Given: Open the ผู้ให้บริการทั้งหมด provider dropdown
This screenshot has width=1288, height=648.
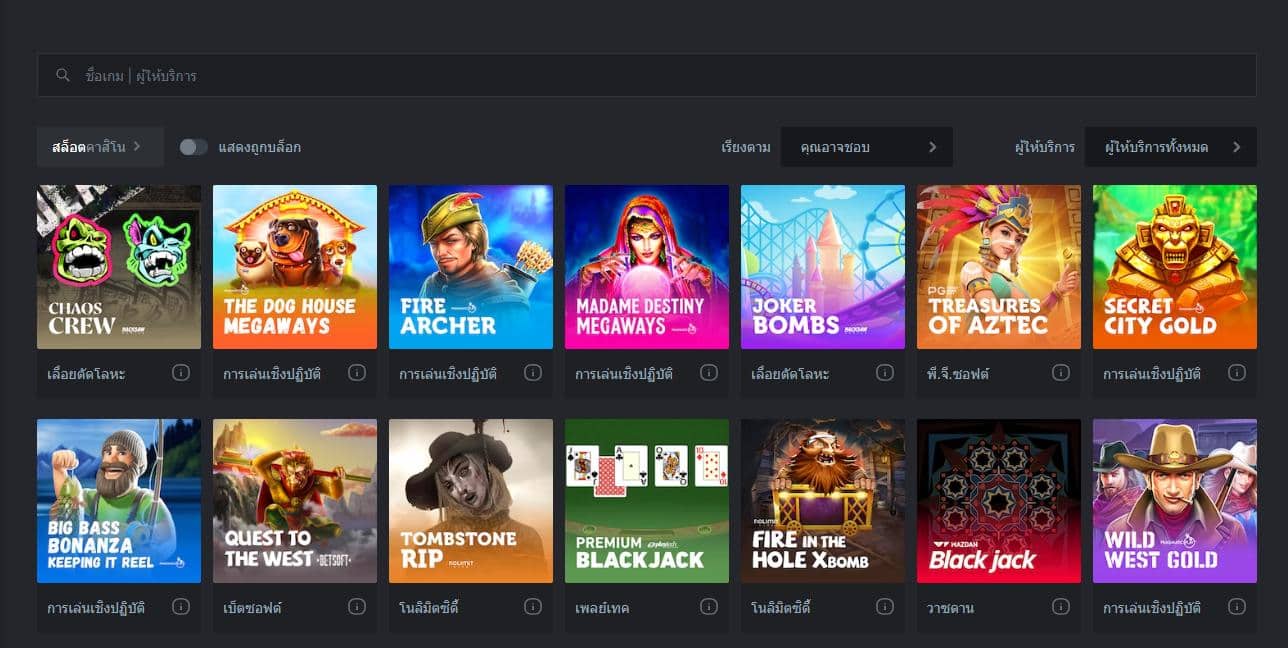Looking at the screenshot, I should pos(1171,147).
